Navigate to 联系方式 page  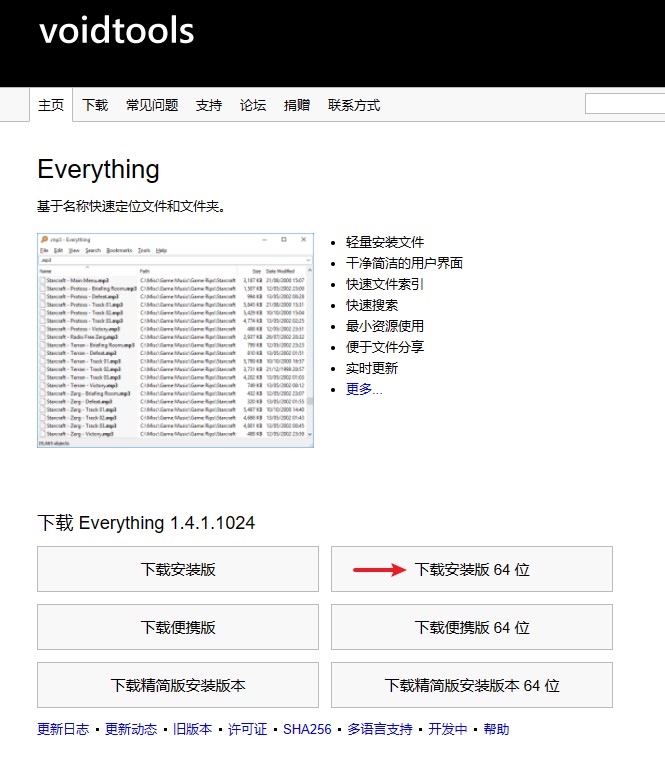click(354, 105)
